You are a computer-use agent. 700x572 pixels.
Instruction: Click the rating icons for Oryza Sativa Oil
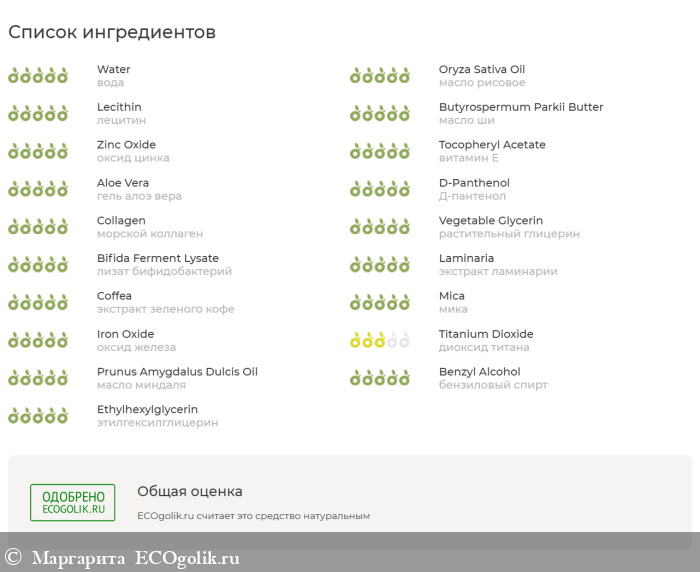380,76
